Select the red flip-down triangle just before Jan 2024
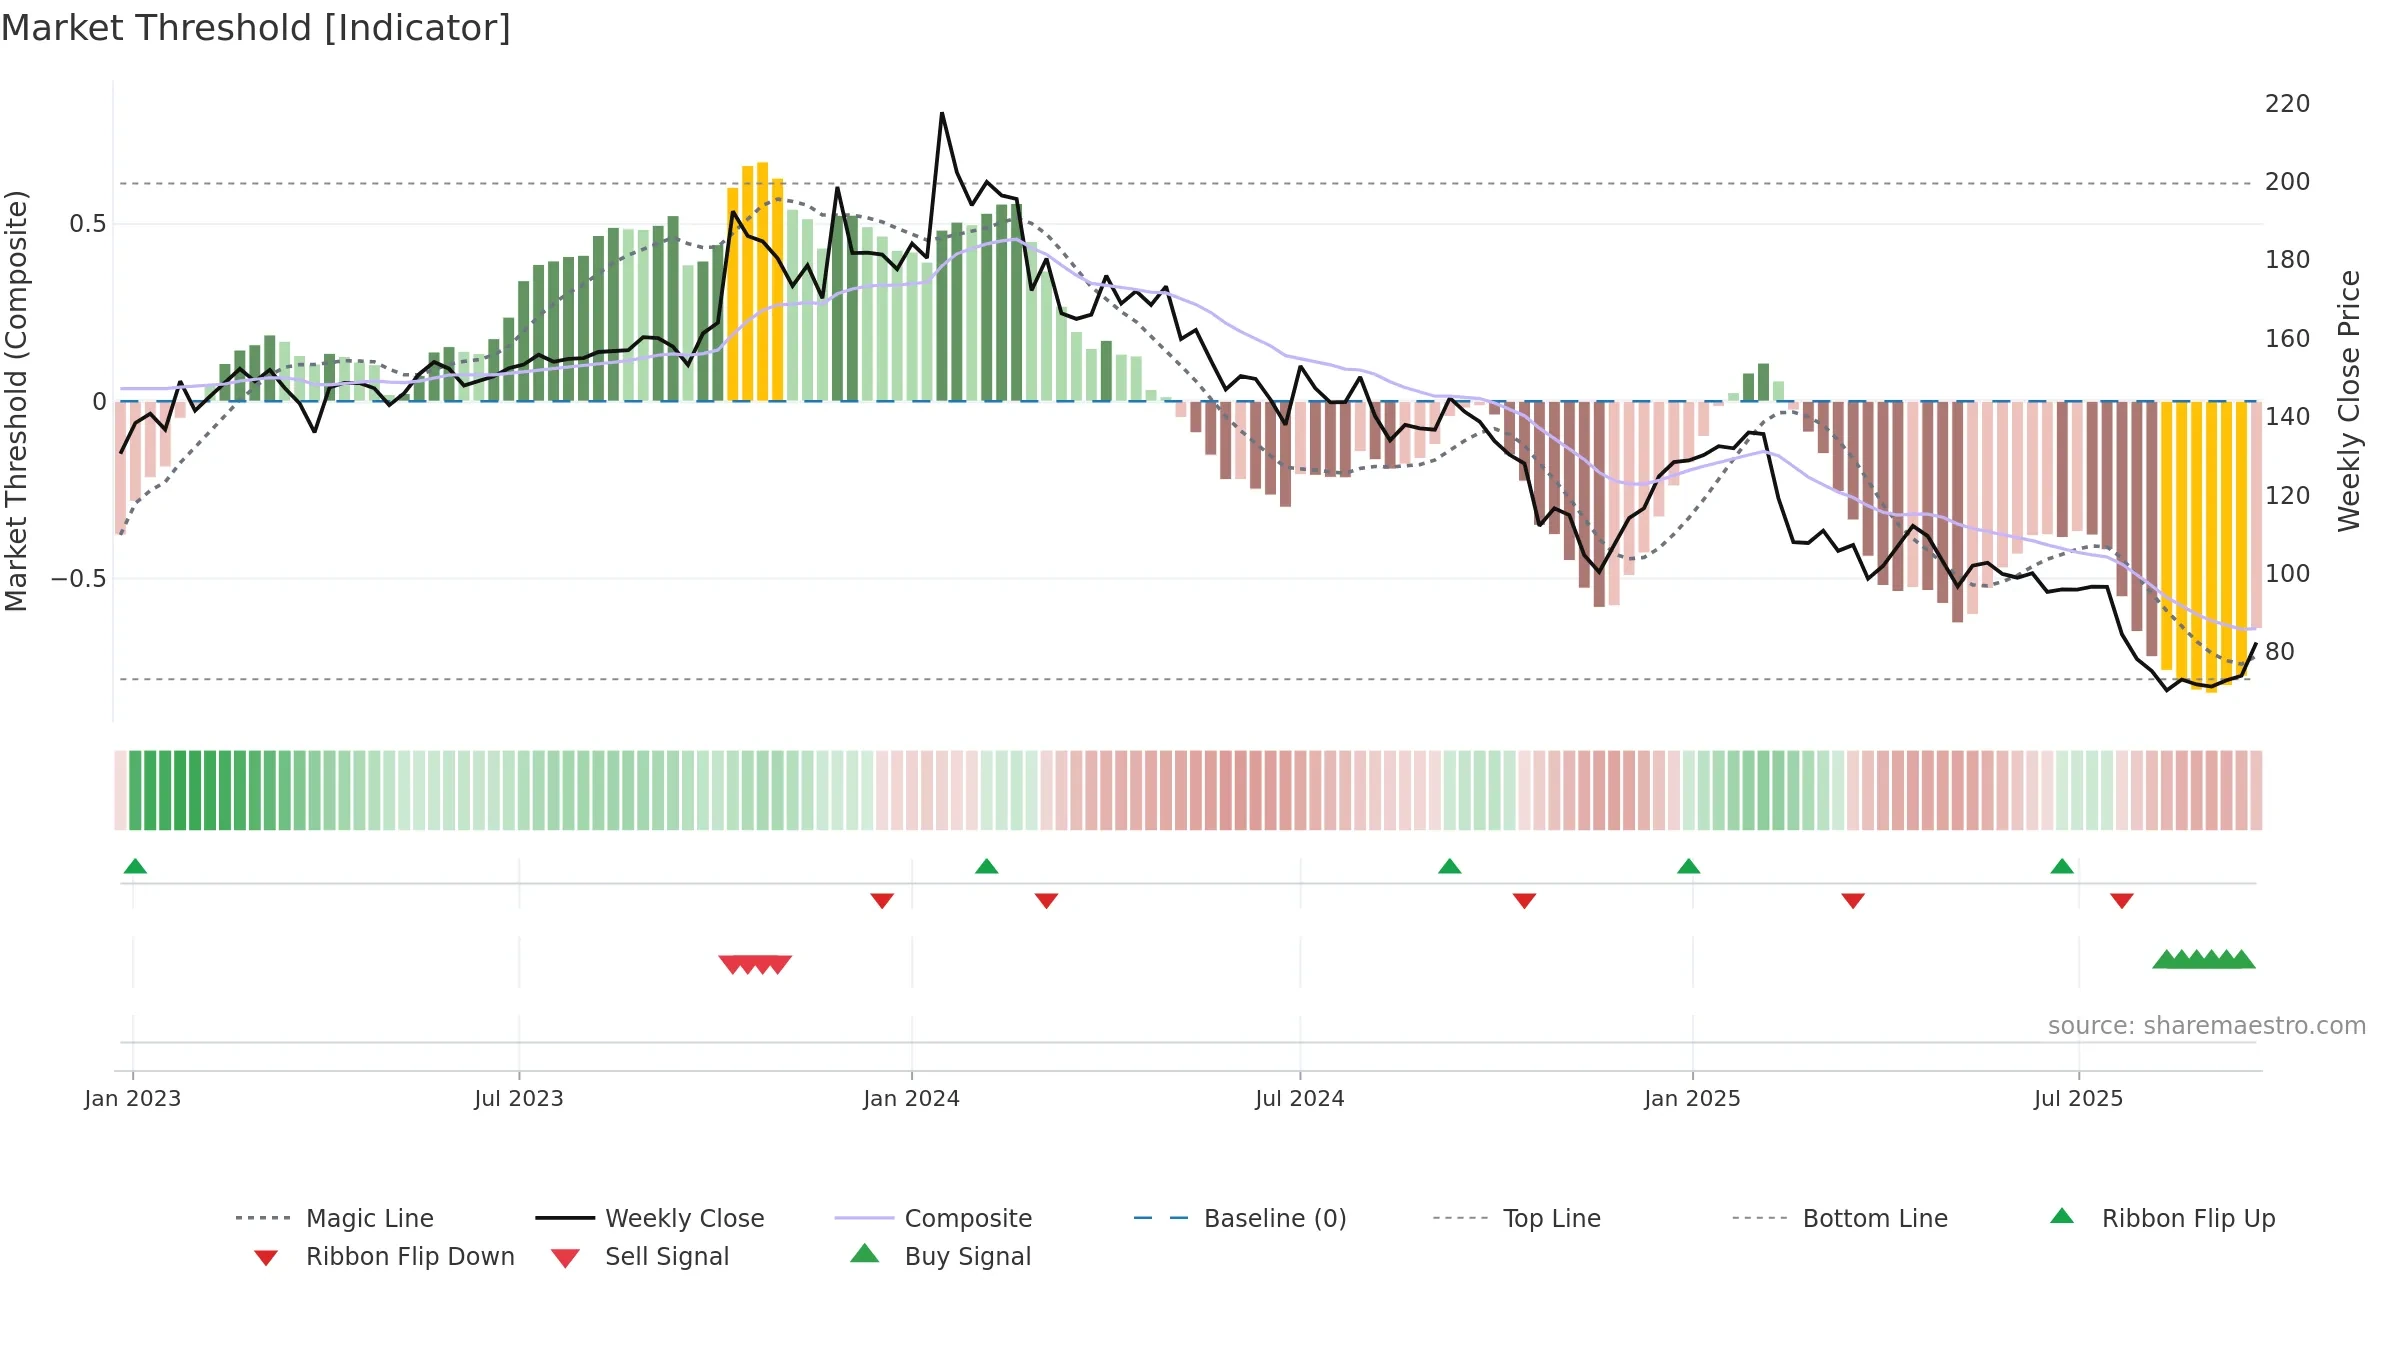The height and width of the screenshot is (1350, 2400). [x=882, y=901]
